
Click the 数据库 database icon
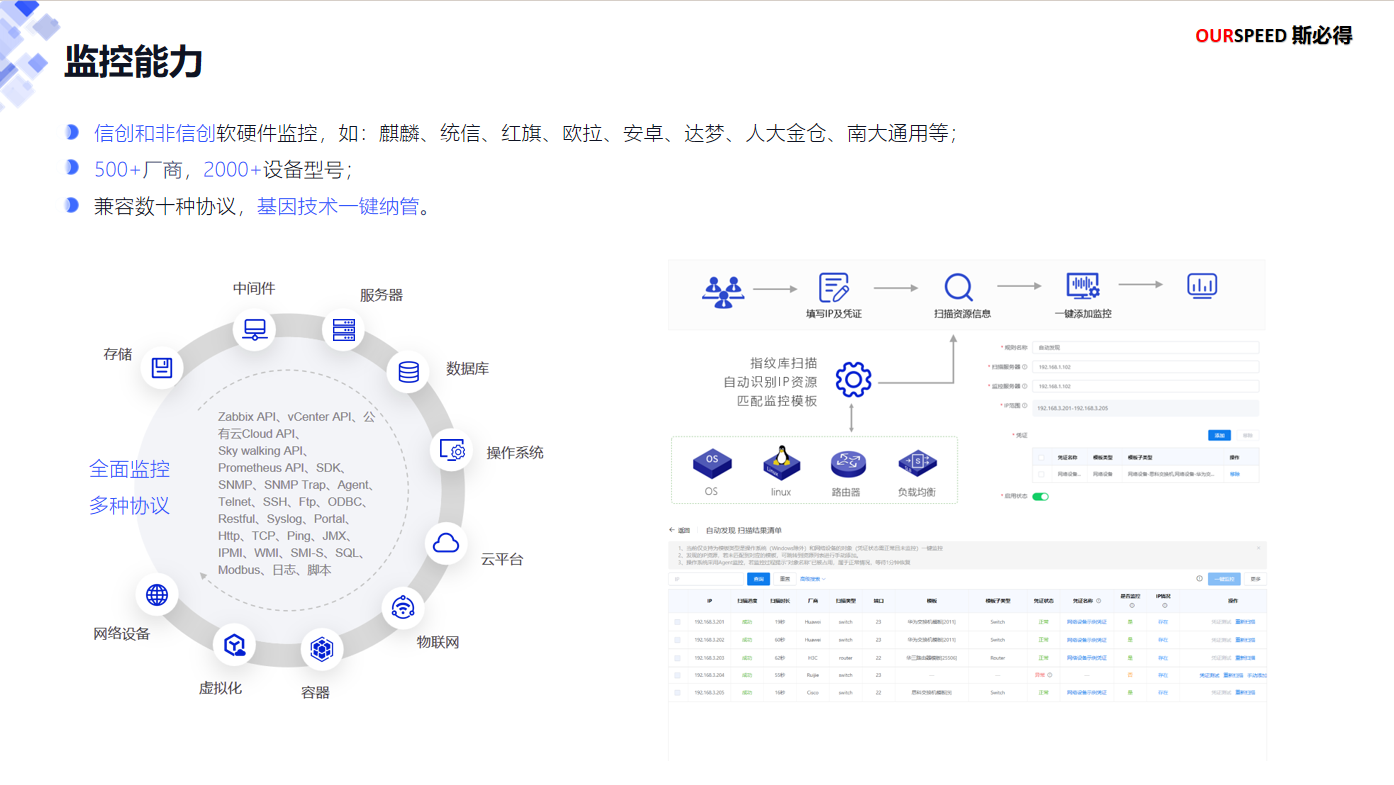tap(408, 371)
